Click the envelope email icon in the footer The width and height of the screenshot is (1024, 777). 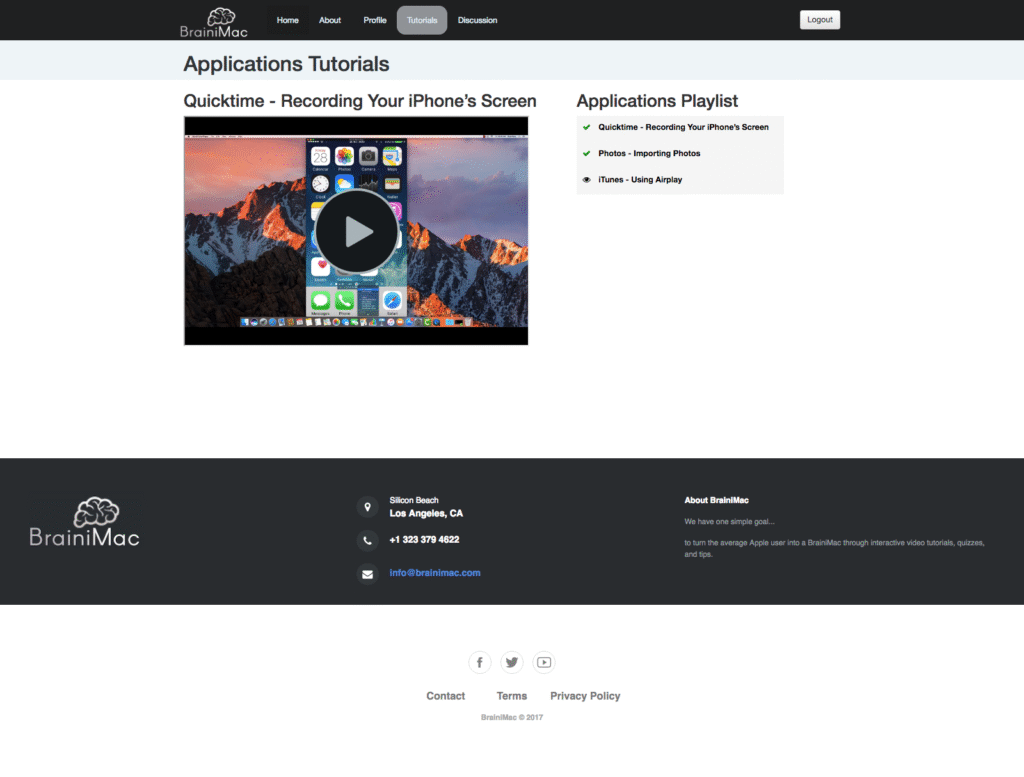pos(367,574)
